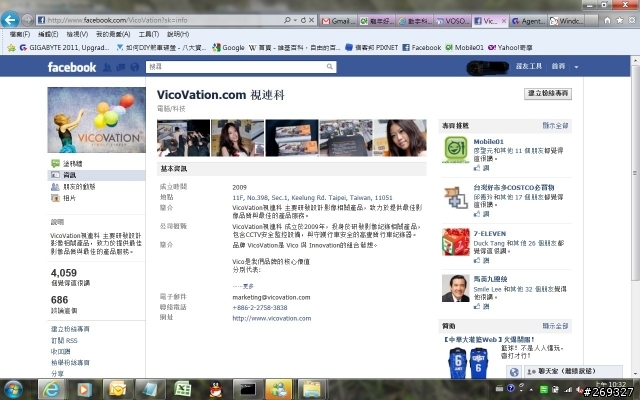Click the create page button beside page title
Viewport: 640px width, 400px height.
548,93
